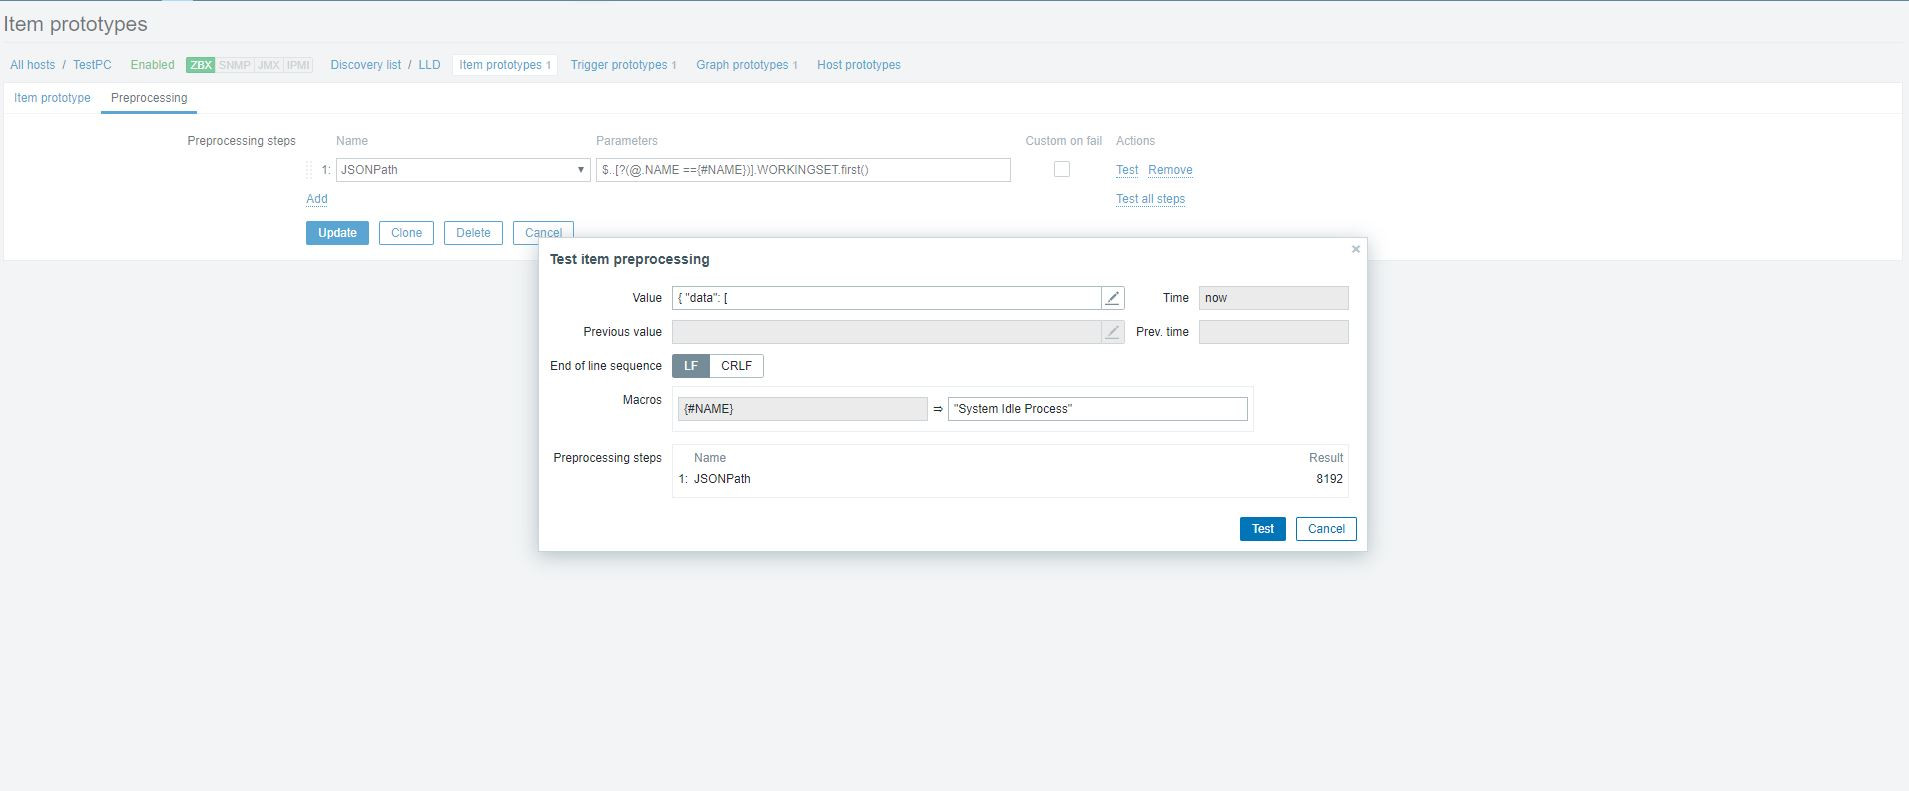Click Test all steps link
Screen dimensions: 1909x791
coord(1150,199)
